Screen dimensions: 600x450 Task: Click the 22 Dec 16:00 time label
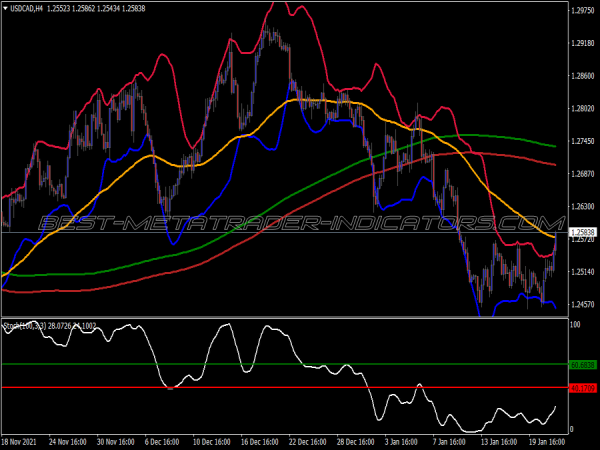click(307, 442)
